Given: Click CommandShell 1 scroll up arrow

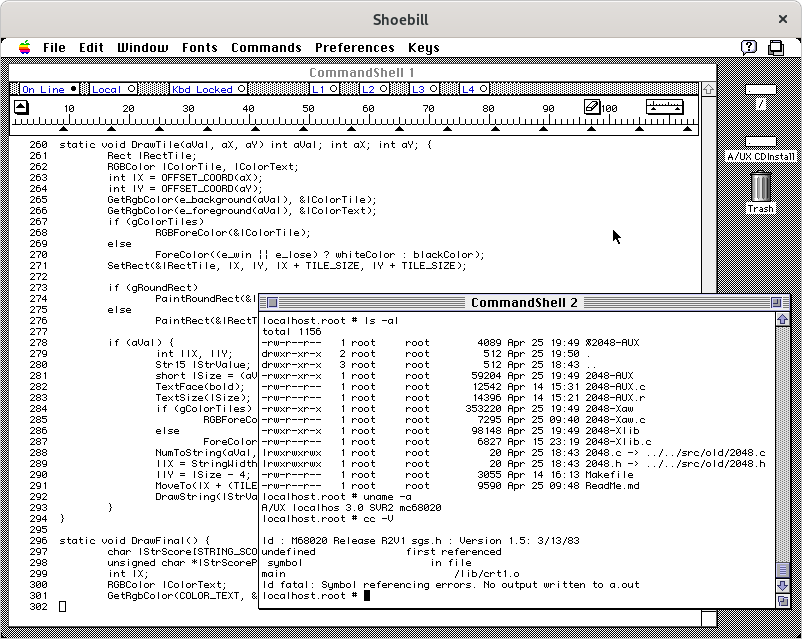Looking at the screenshot, I should pyautogui.click(x=708, y=89).
